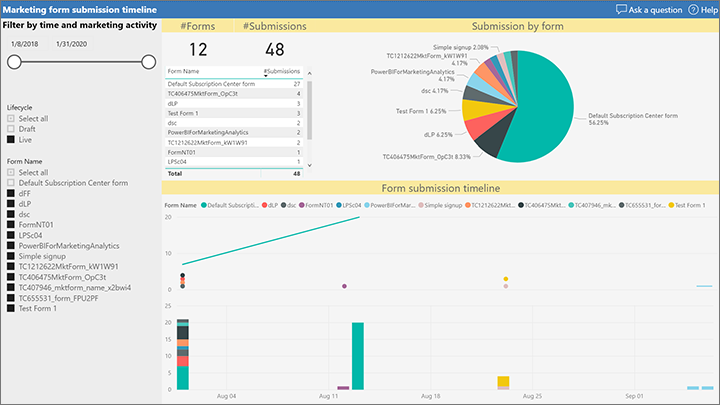This screenshot has width=720, height=405.
Task: Click the teal trend line in timeline
Action: click(x=271, y=241)
